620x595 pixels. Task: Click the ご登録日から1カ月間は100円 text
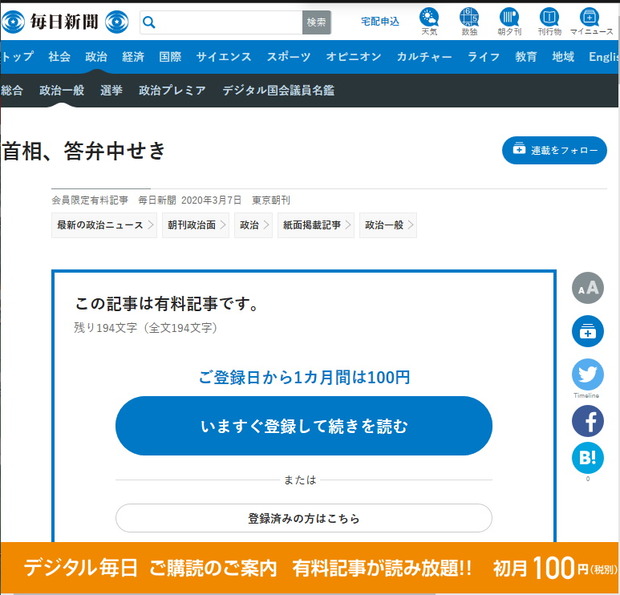[x=304, y=377]
